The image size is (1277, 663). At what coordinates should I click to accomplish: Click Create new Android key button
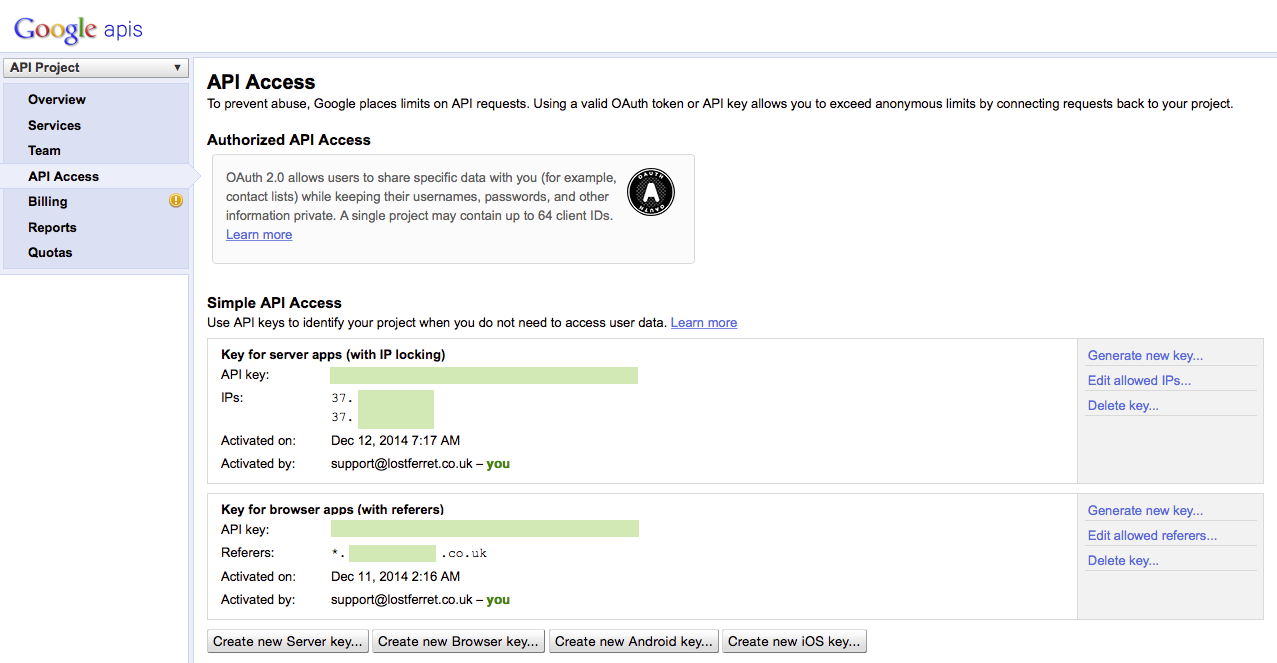634,641
